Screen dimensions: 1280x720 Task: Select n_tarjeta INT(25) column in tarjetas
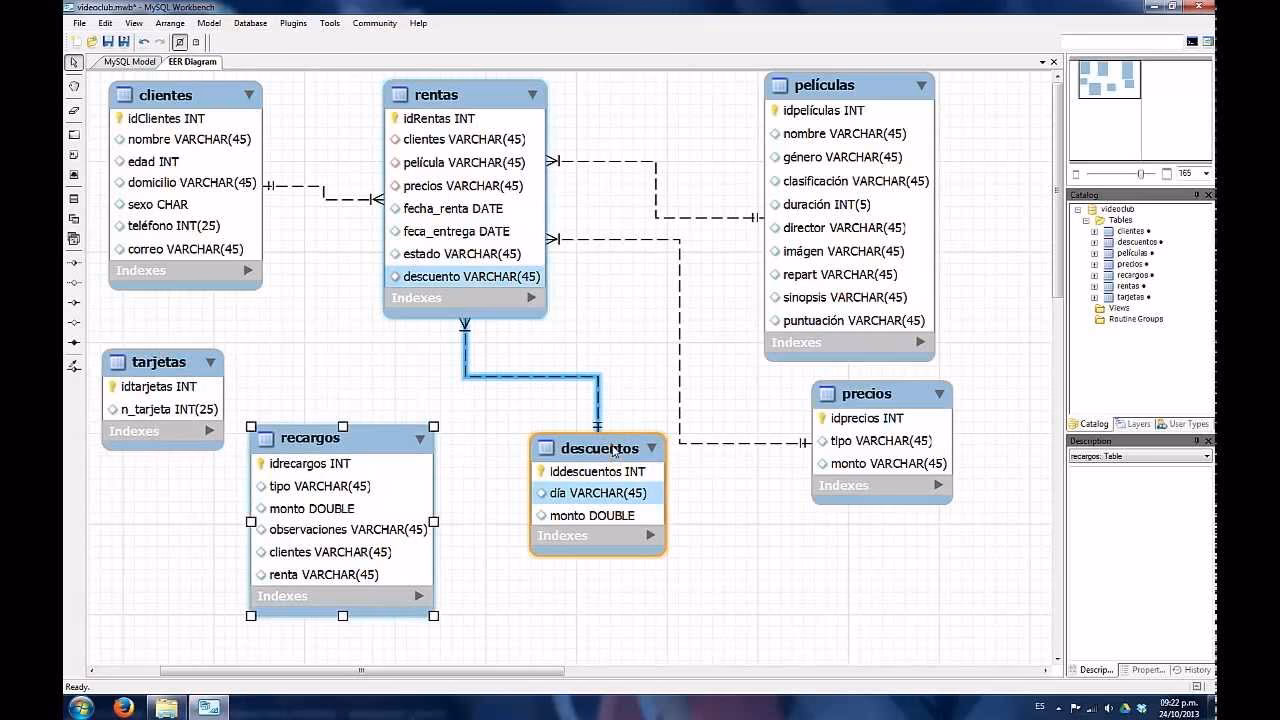point(162,409)
